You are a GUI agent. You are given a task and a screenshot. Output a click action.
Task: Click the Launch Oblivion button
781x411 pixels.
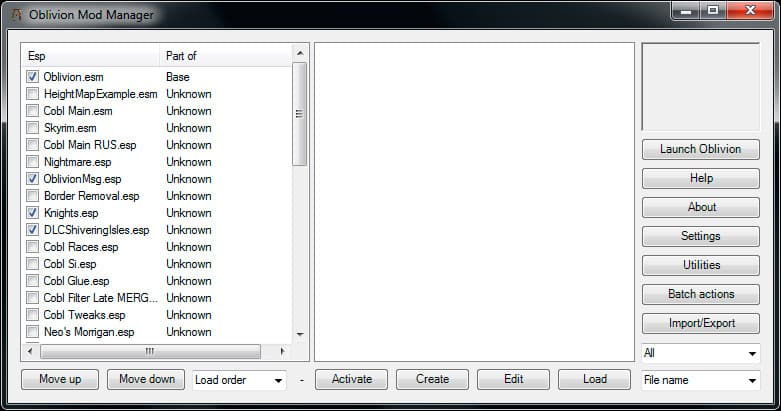(x=701, y=149)
